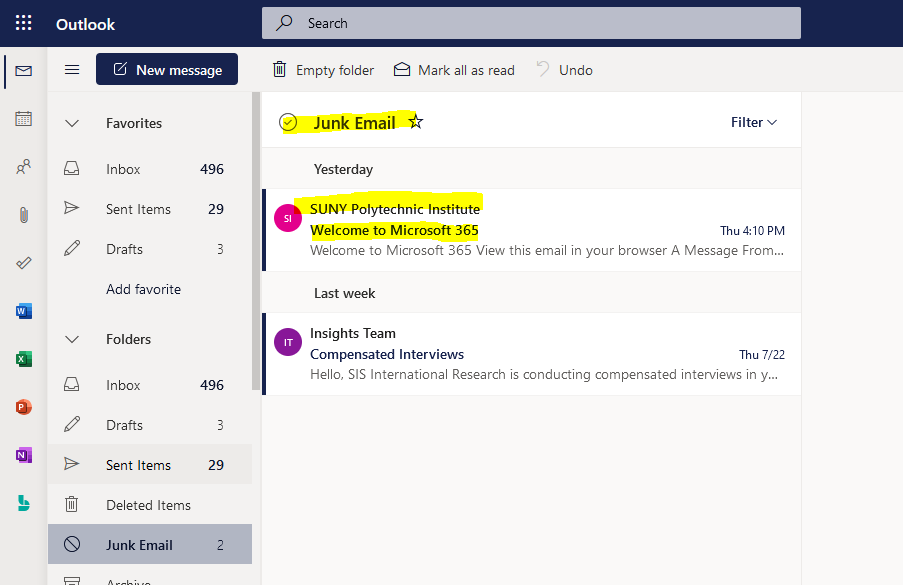Click Add favorite link
Image resolution: width=903 pixels, height=585 pixels.
(x=143, y=289)
